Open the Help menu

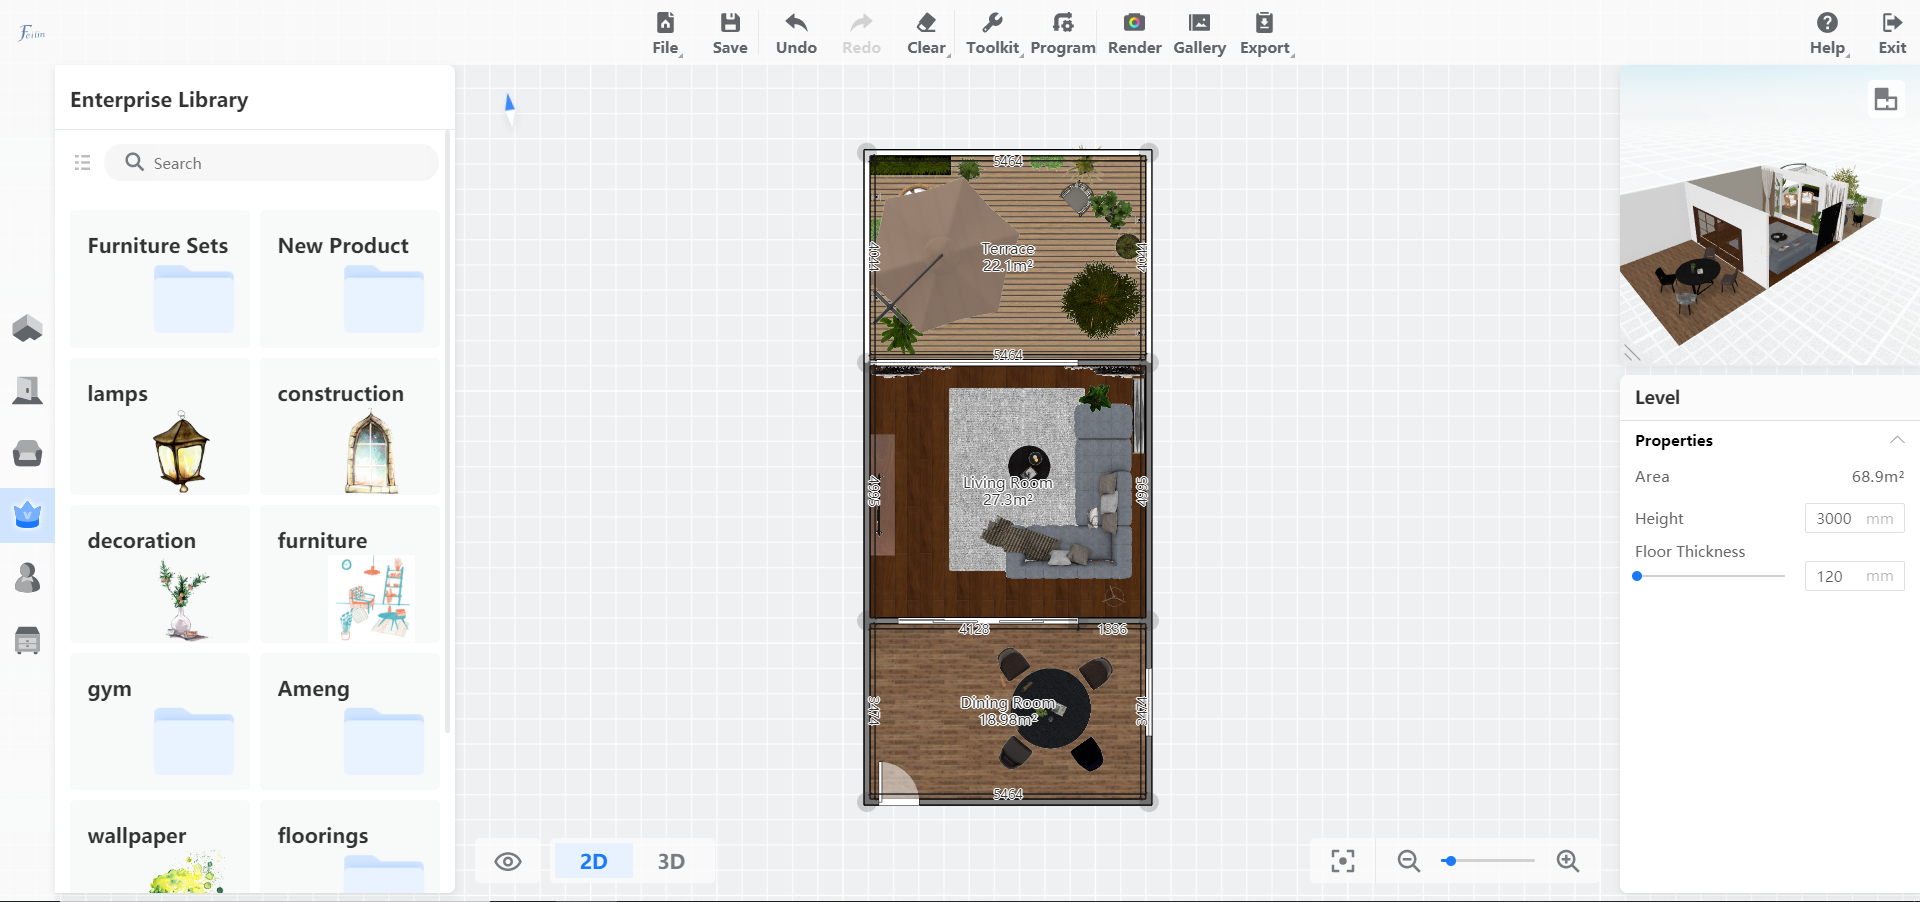tap(1828, 34)
